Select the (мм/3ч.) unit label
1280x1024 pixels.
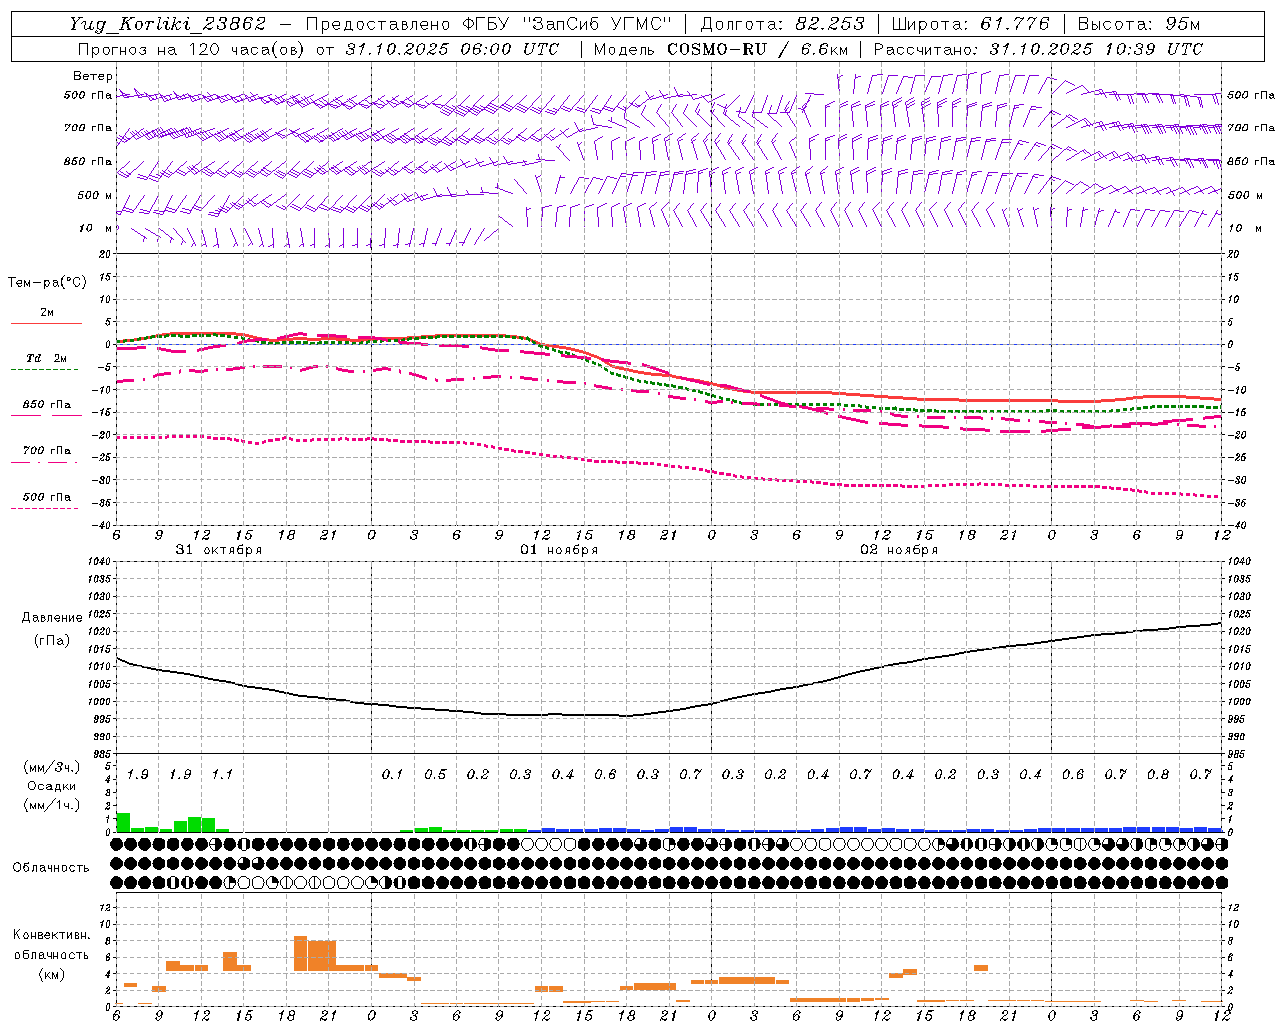pyautogui.click(x=51, y=767)
